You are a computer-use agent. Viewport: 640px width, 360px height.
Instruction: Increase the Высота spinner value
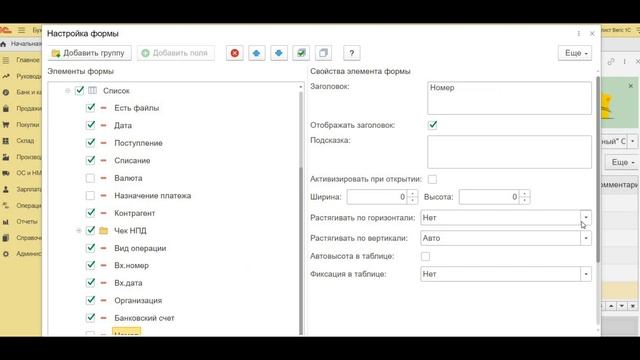pos(524,193)
